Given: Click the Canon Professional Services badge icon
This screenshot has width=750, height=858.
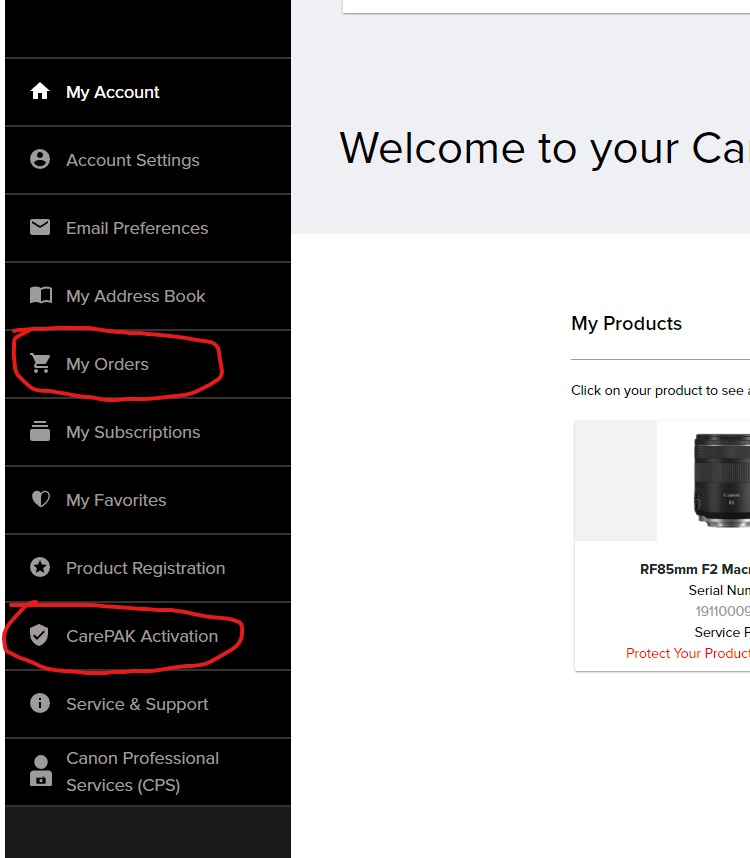Looking at the screenshot, I should (x=40, y=771).
